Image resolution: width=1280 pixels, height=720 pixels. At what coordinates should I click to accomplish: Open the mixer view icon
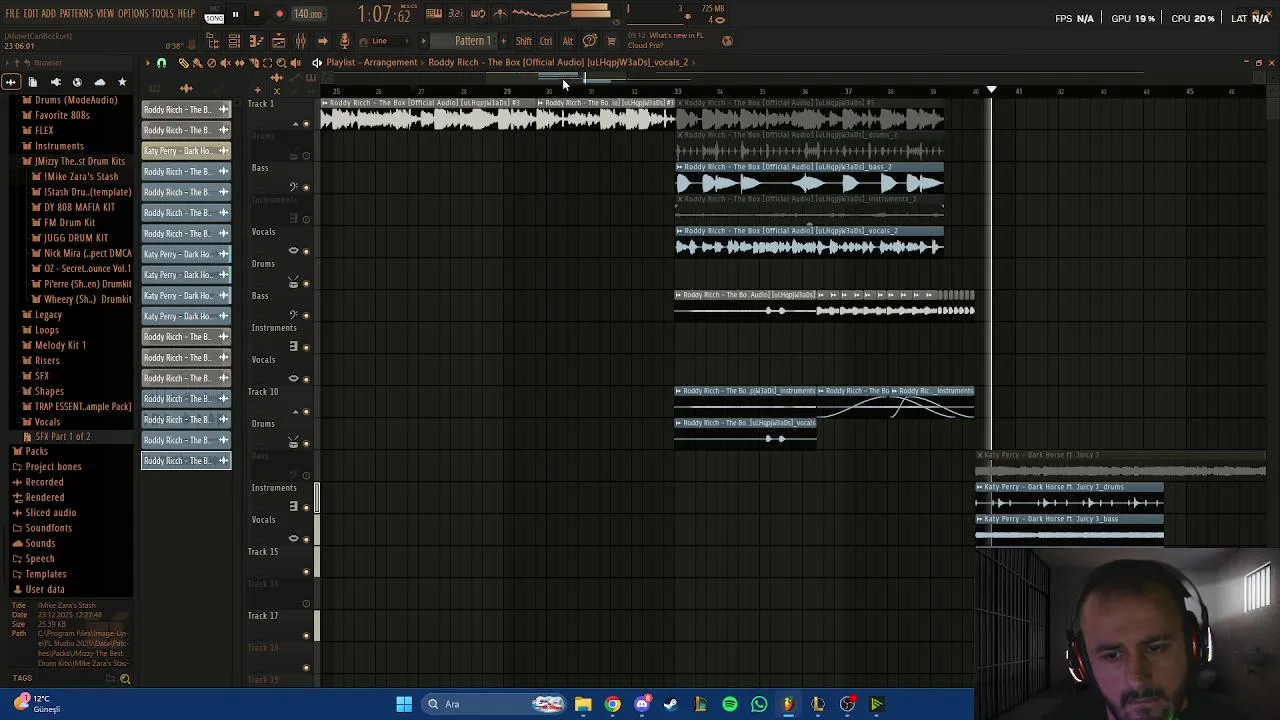click(300, 41)
